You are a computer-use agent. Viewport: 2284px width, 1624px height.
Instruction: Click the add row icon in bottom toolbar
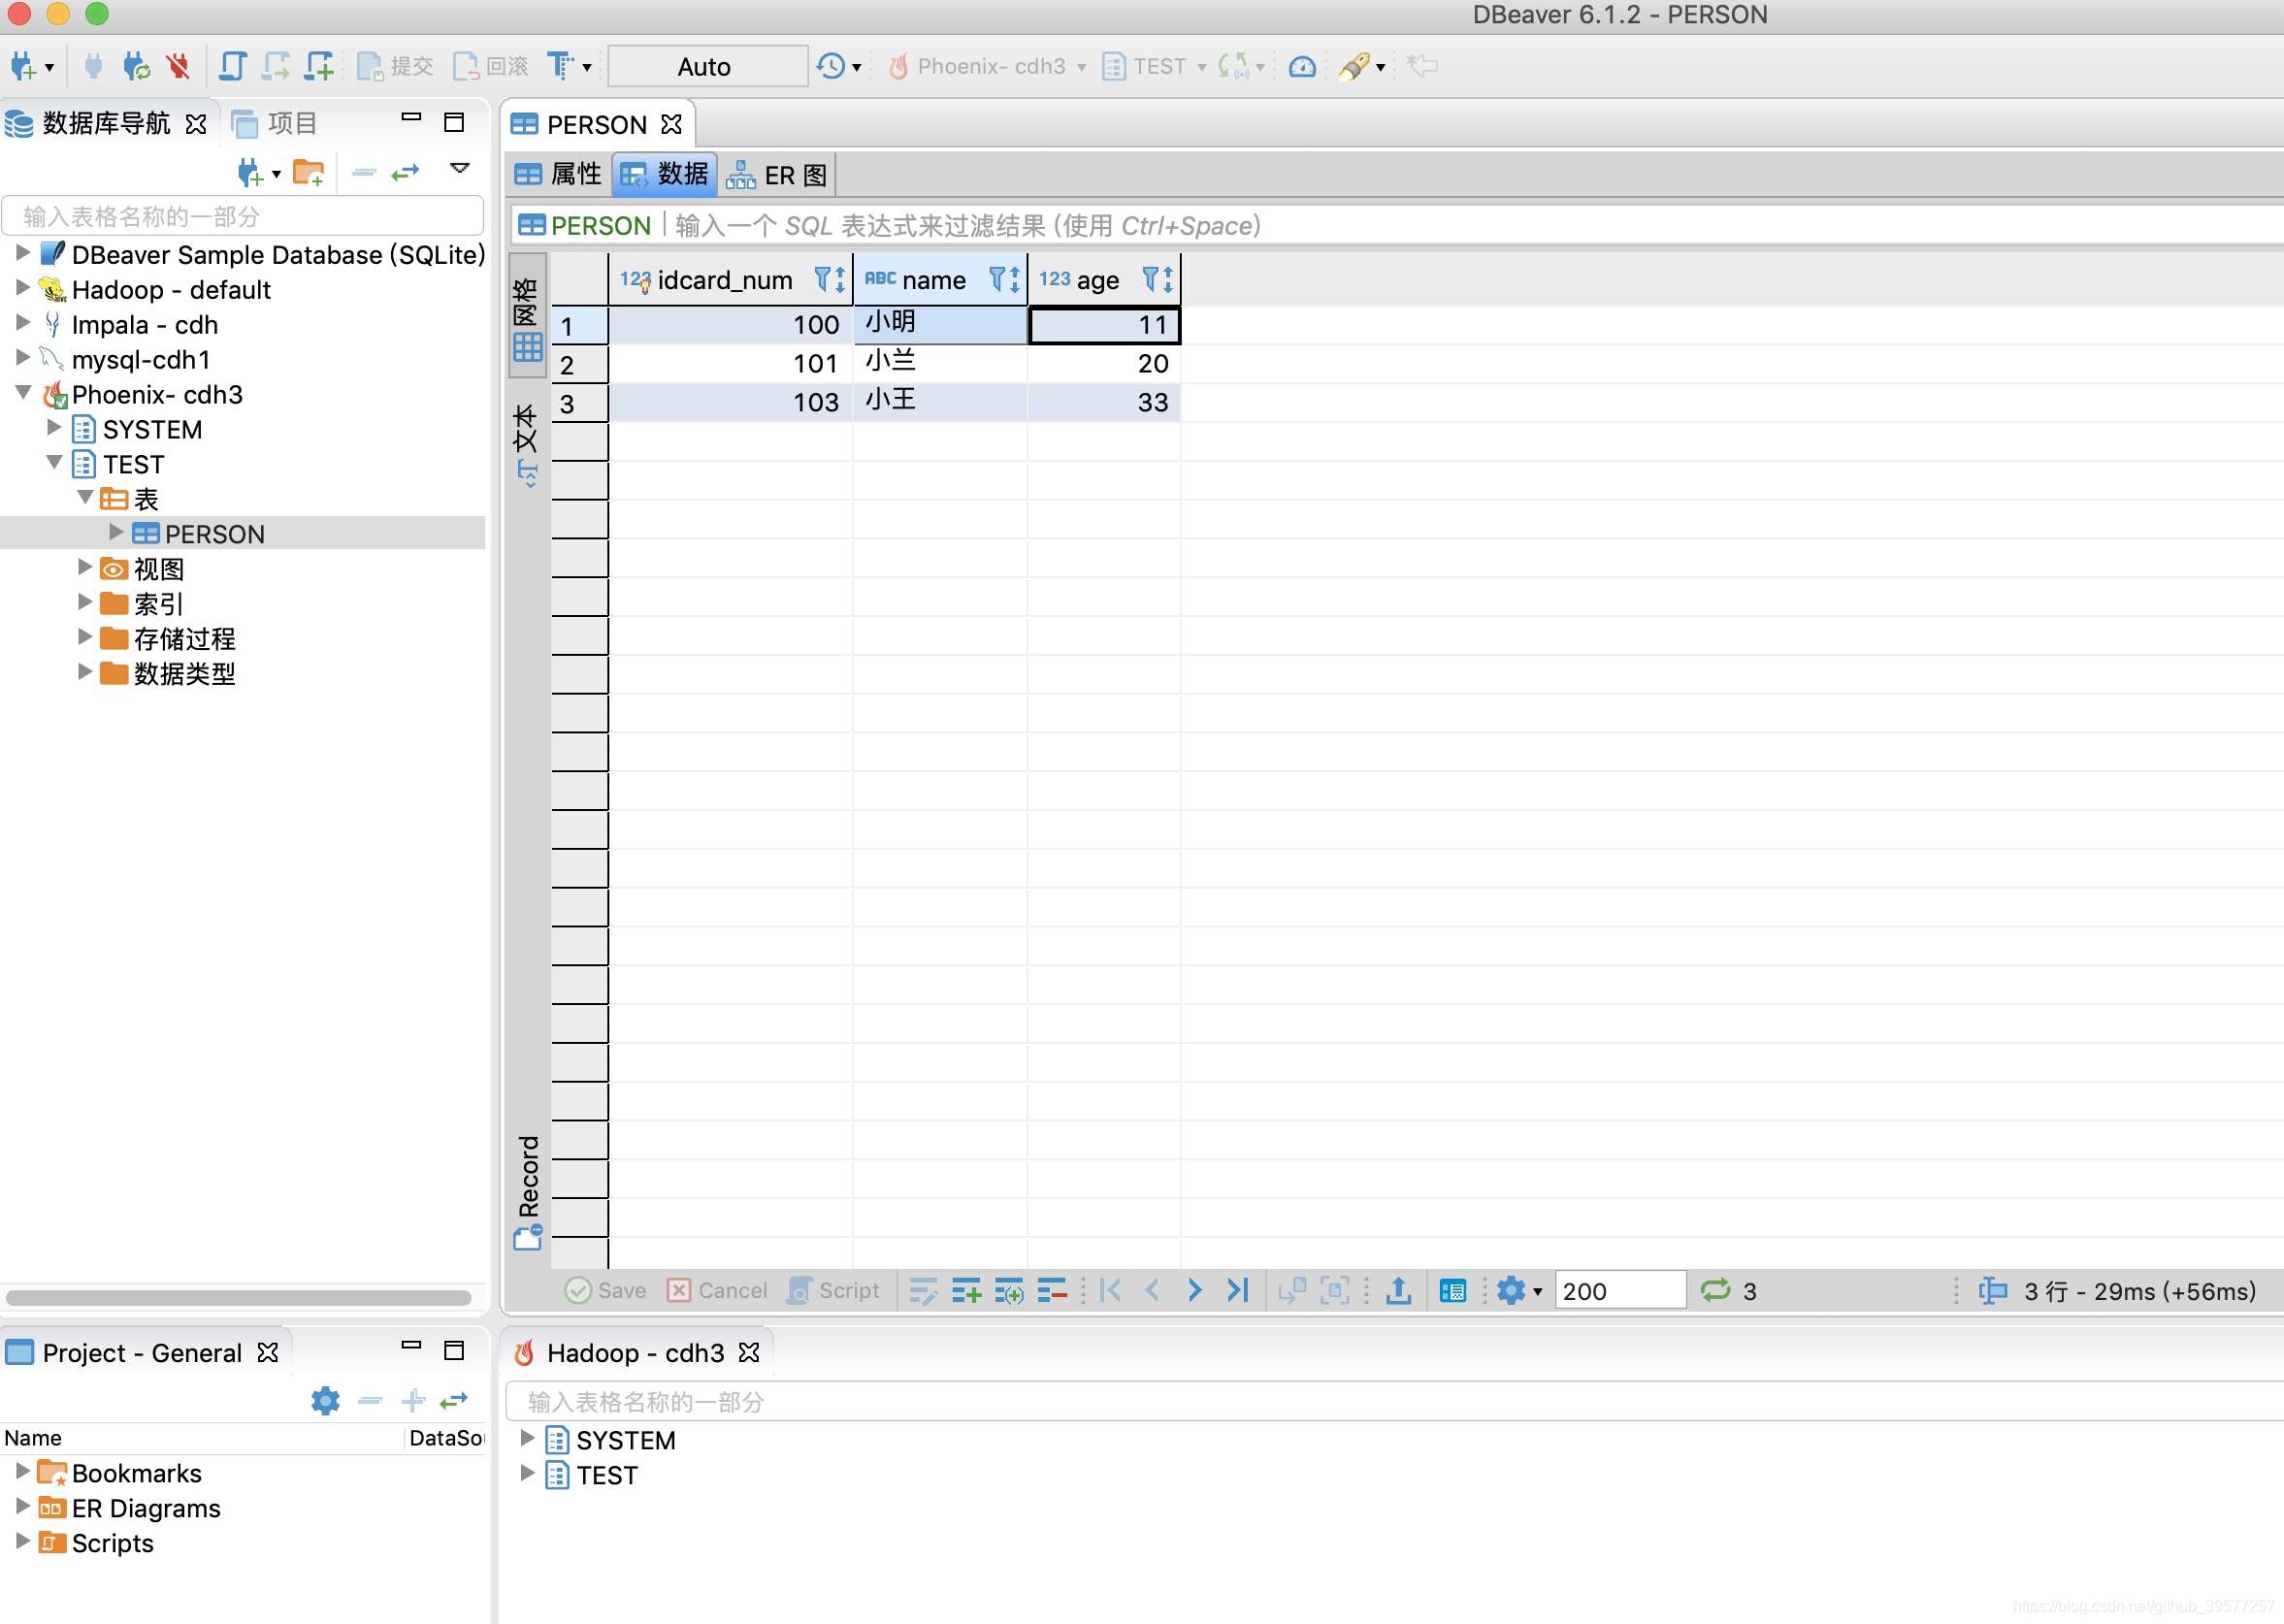click(966, 1291)
